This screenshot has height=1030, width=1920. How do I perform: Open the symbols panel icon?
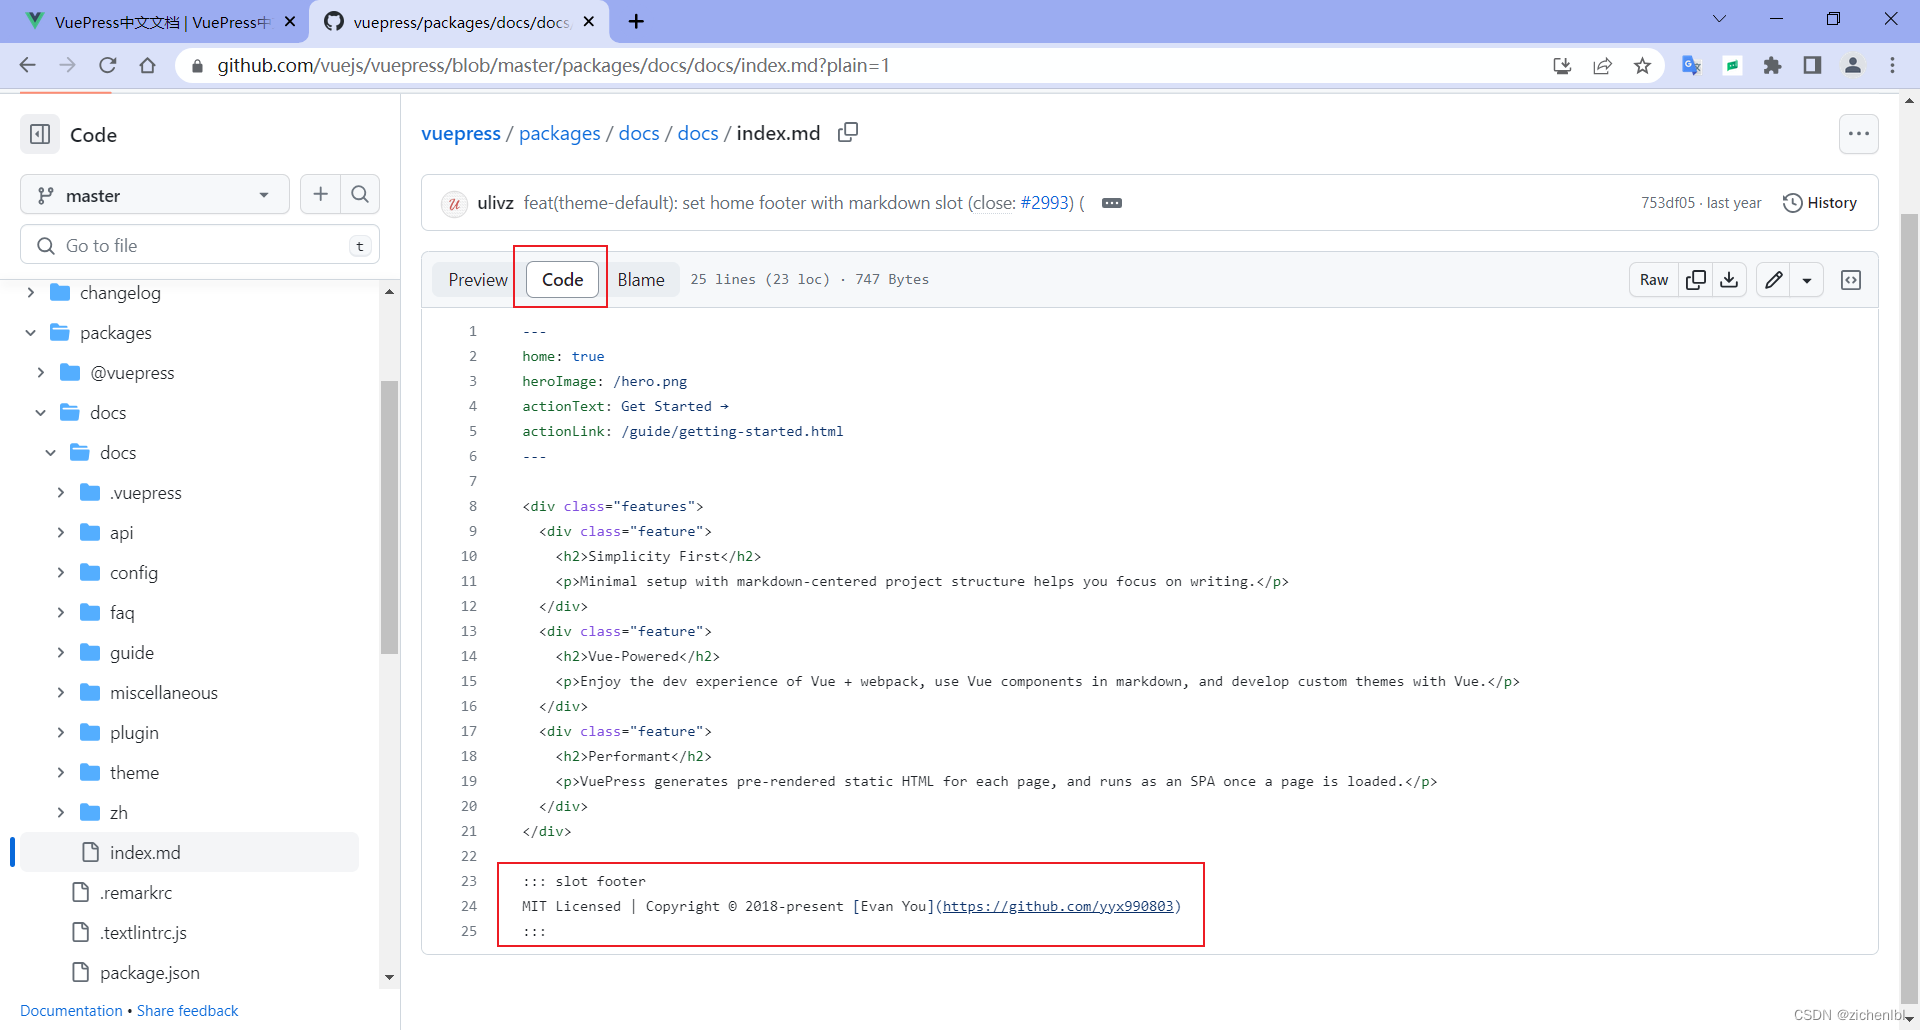(1851, 280)
